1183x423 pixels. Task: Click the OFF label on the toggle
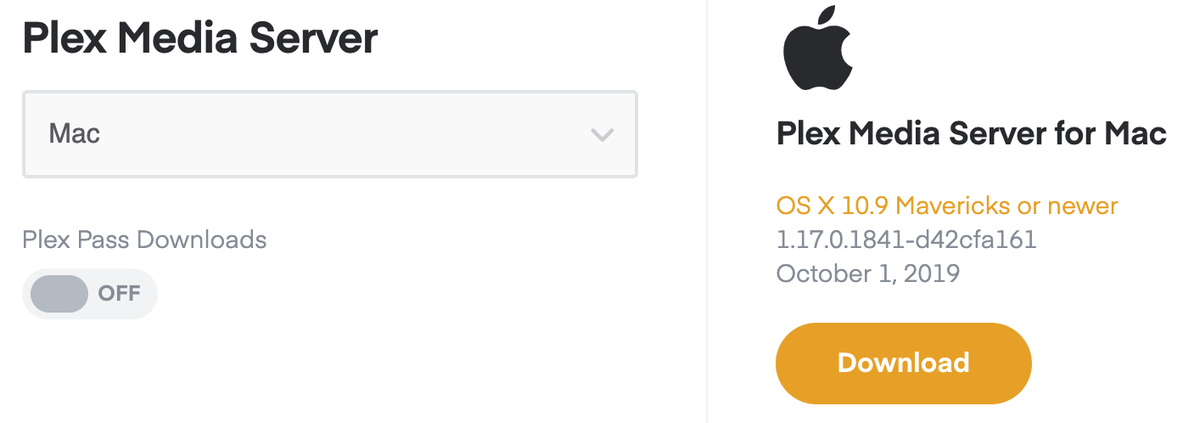click(118, 294)
